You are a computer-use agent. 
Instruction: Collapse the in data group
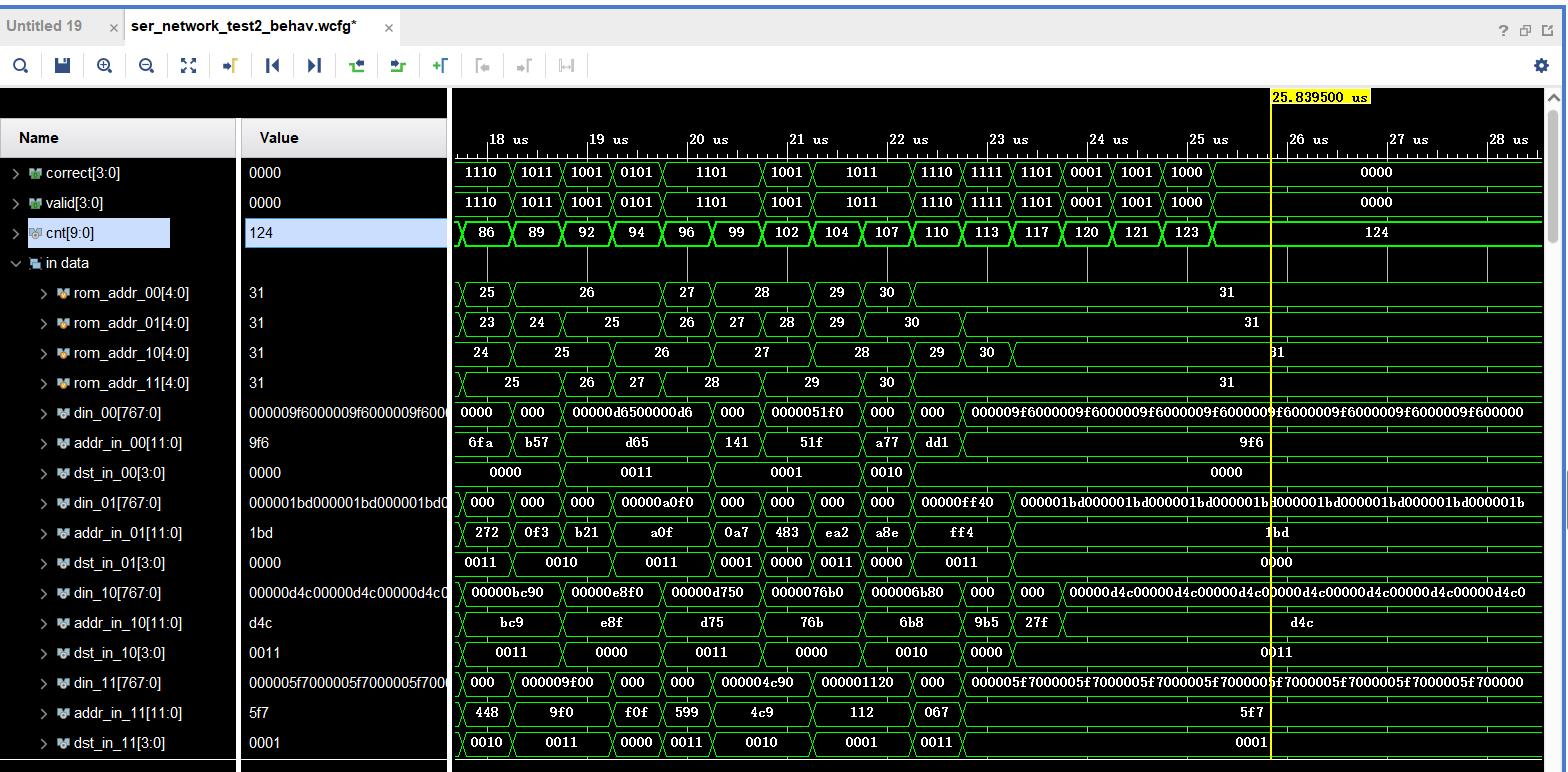click(15, 263)
